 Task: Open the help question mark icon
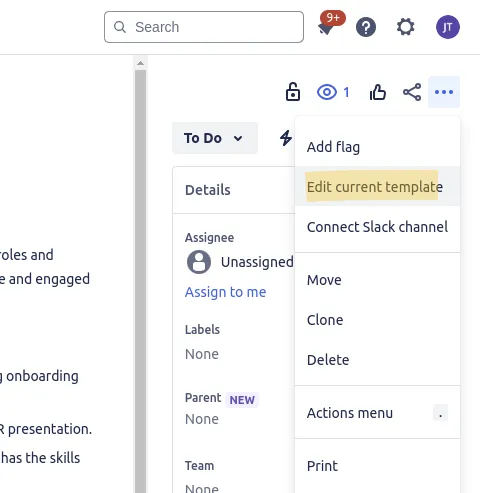[x=366, y=27]
